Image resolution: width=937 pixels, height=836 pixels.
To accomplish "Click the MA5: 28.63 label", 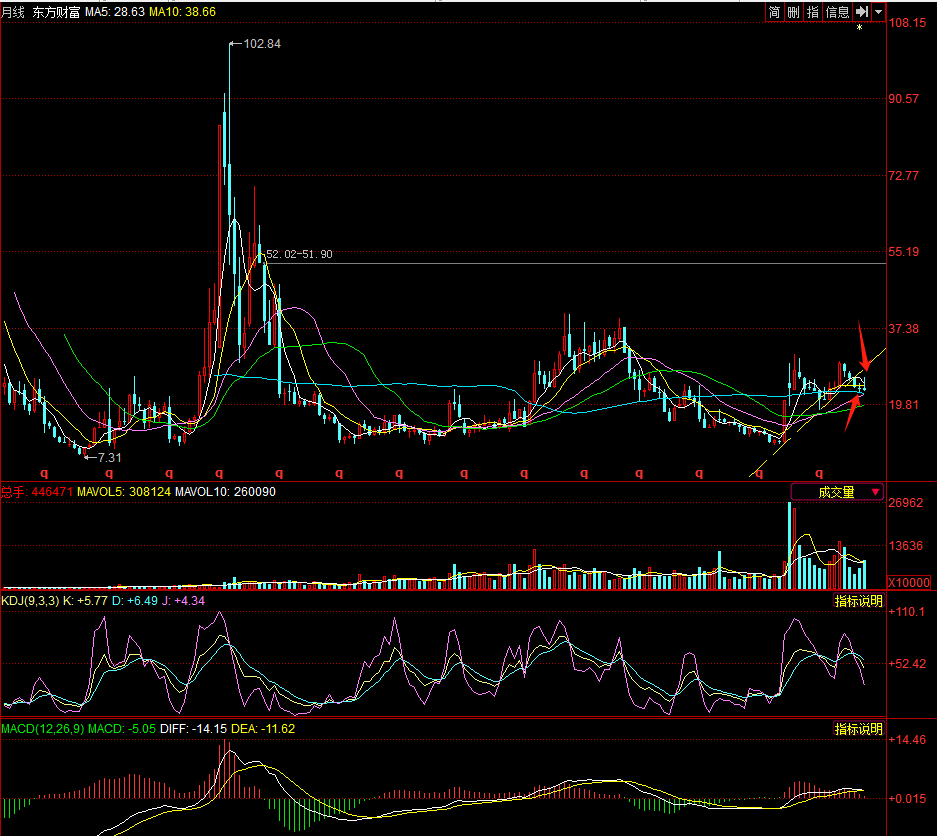I will click(x=115, y=12).
